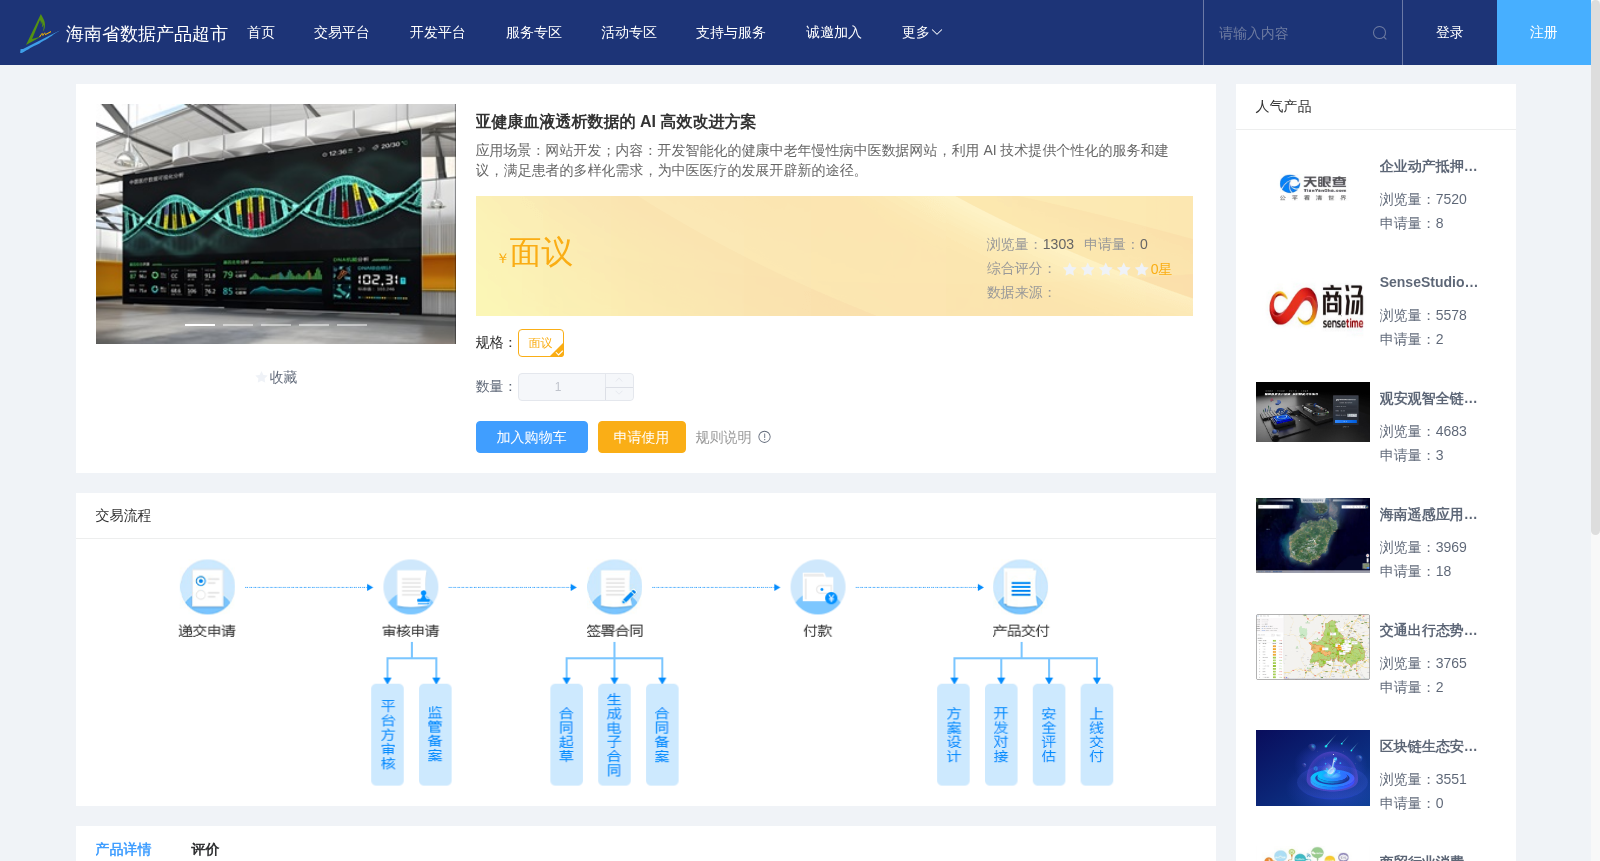Open the 天眼查 product logo
This screenshot has width=1600, height=861.
click(x=1313, y=189)
